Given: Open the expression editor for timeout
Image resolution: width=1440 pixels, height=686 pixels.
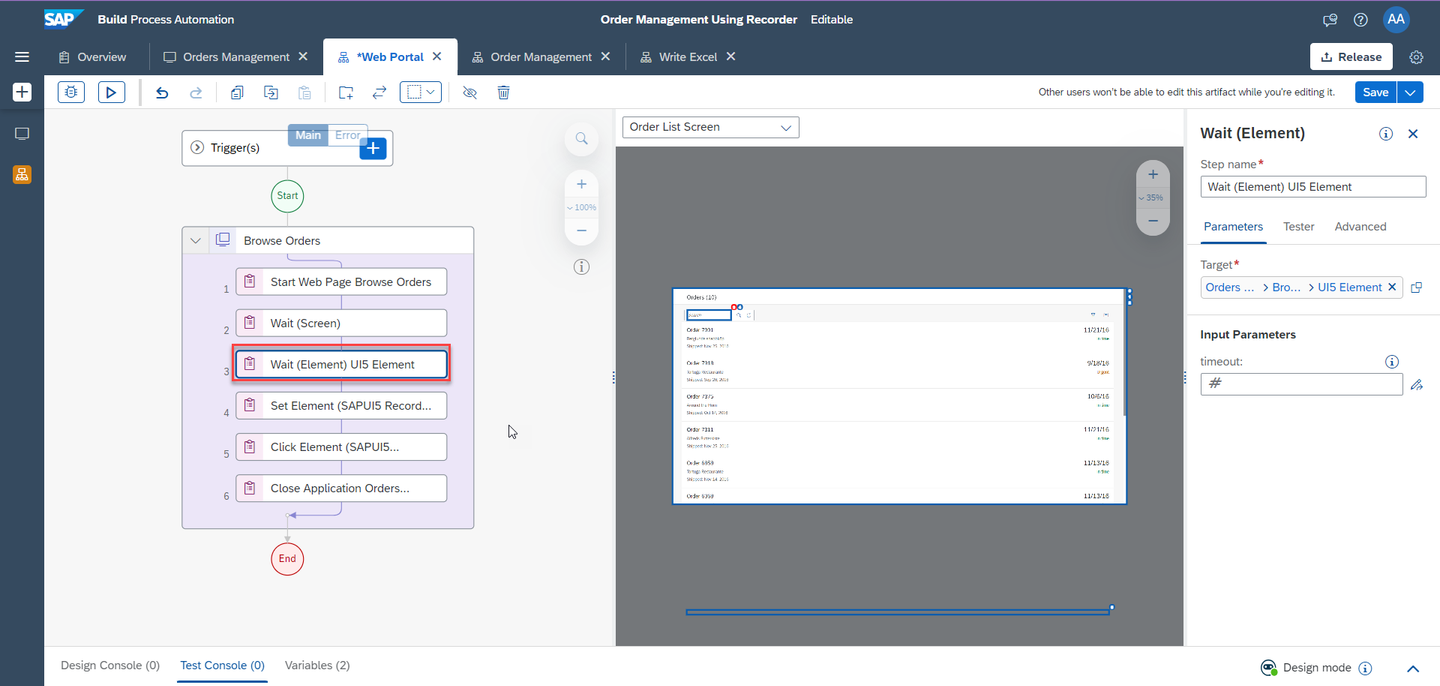Looking at the screenshot, I should tap(1416, 384).
